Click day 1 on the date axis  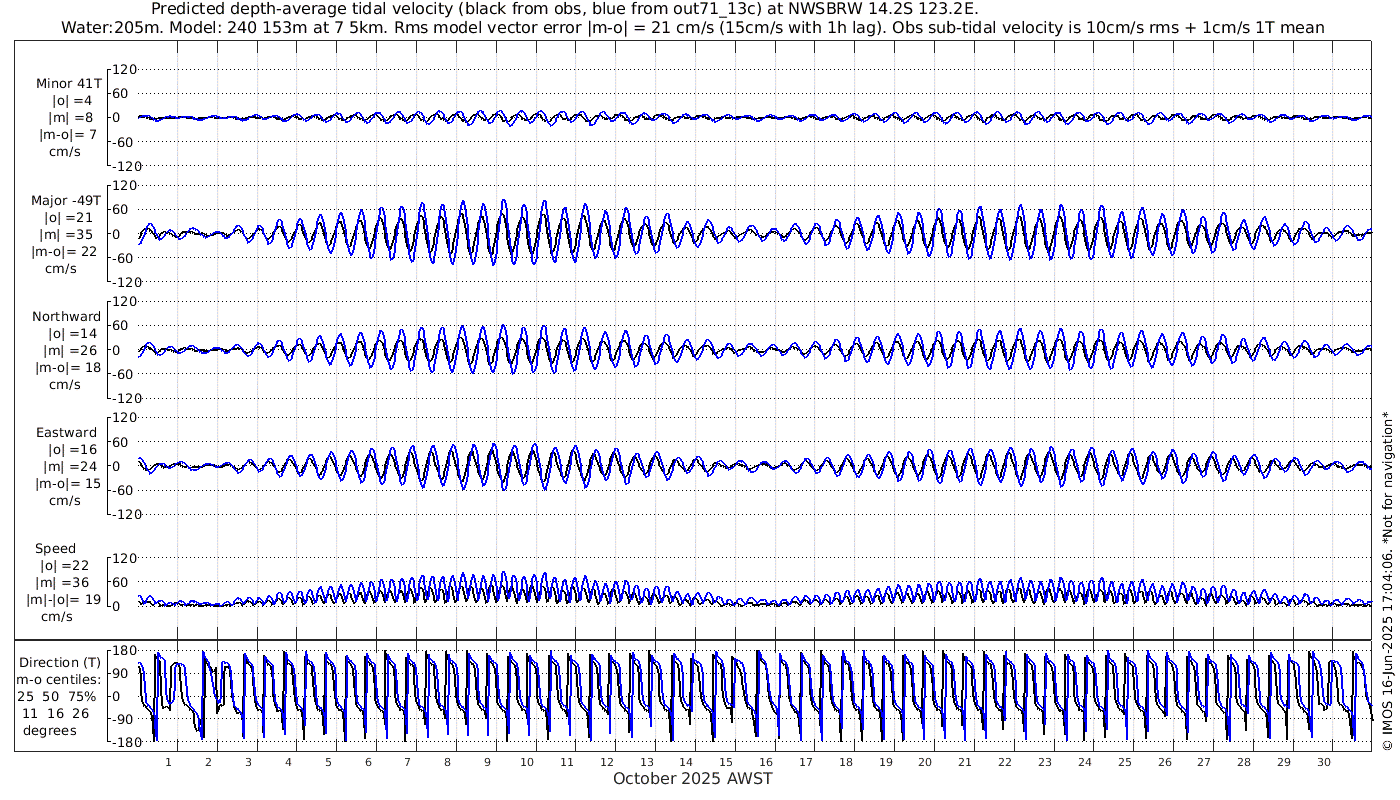[168, 761]
